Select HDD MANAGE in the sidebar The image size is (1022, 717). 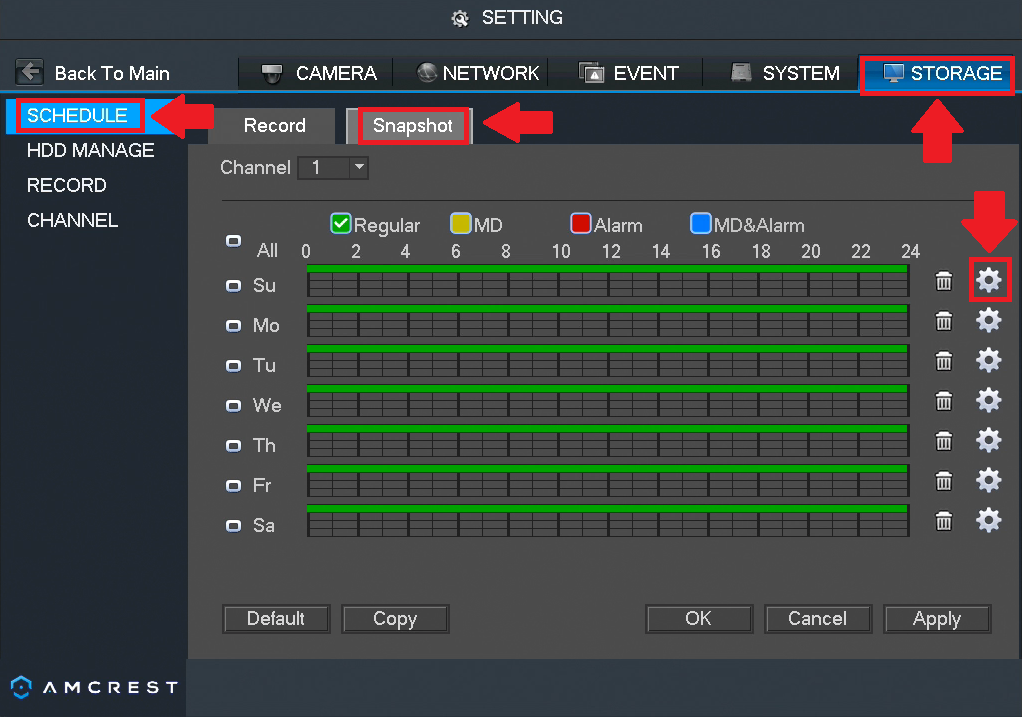(91, 151)
